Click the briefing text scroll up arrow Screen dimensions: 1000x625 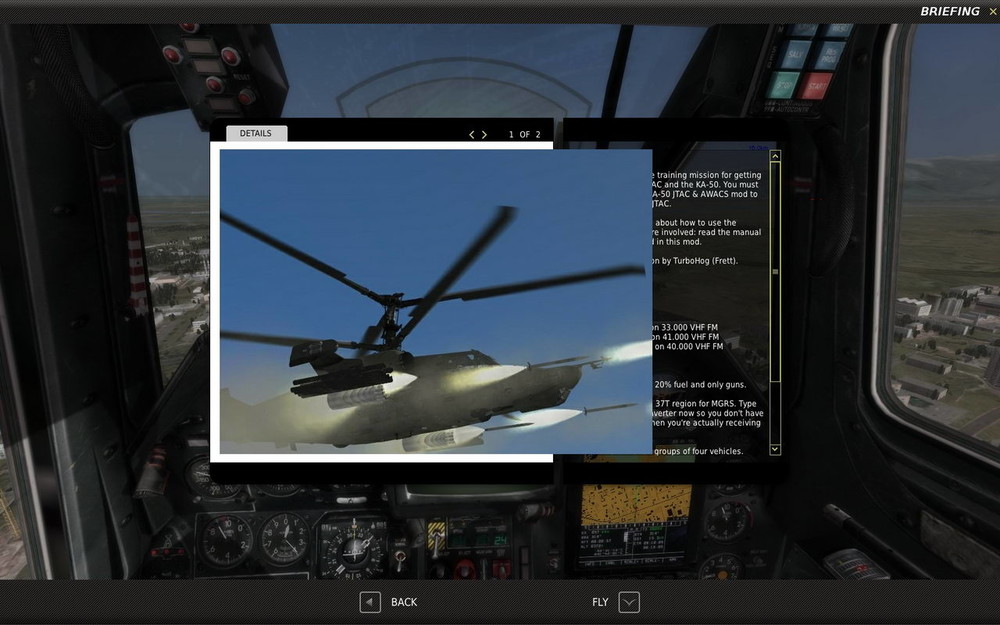pos(775,156)
